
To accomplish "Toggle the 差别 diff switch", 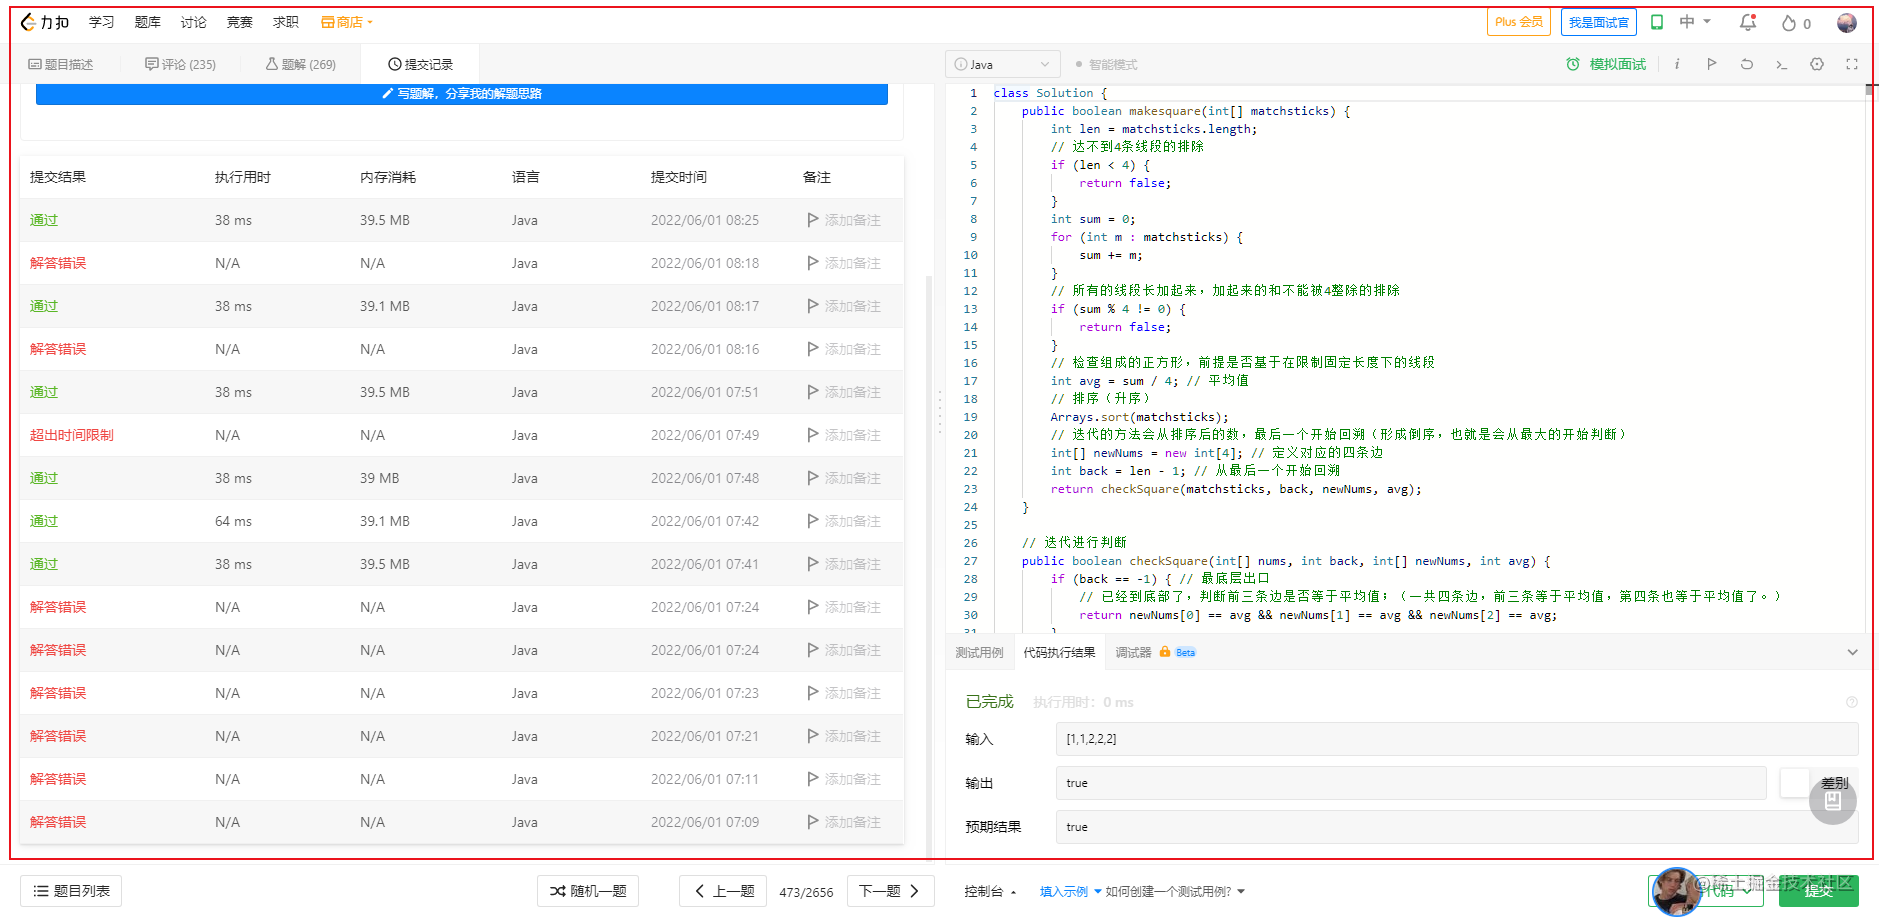I will point(1796,783).
